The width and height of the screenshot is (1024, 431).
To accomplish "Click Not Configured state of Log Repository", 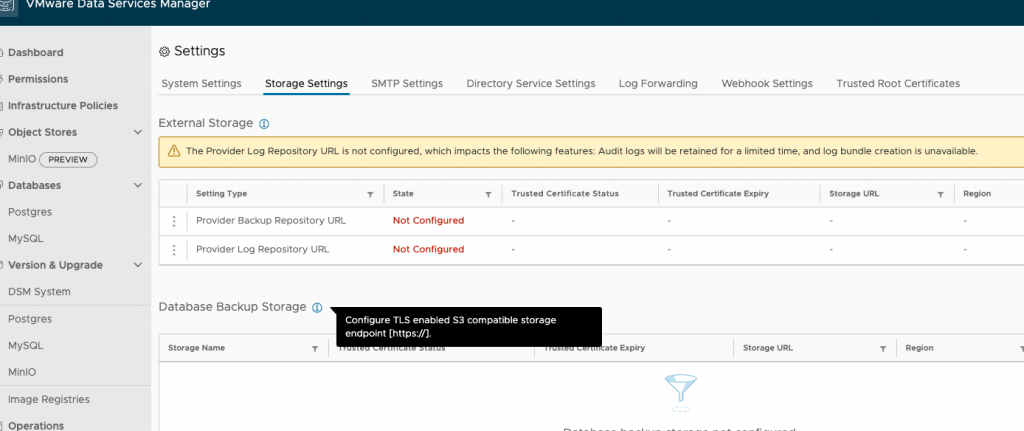I will pyautogui.click(x=428, y=249).
